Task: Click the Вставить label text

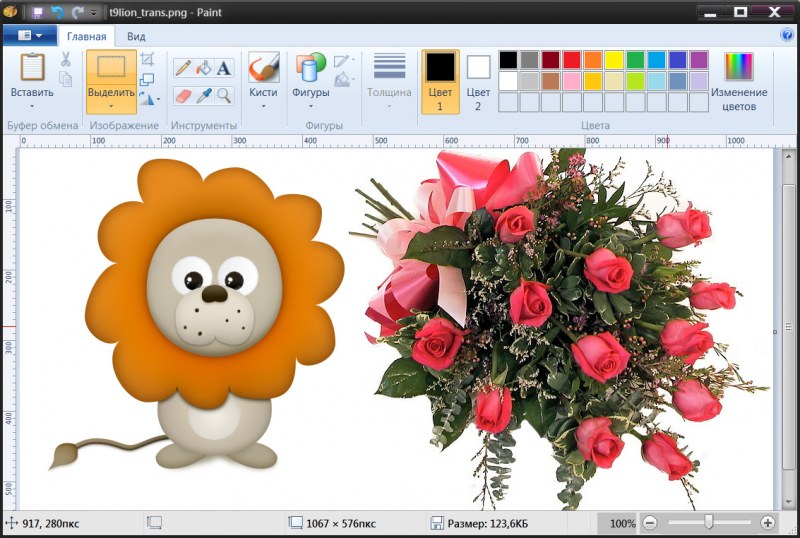Action: coord(32,92)
